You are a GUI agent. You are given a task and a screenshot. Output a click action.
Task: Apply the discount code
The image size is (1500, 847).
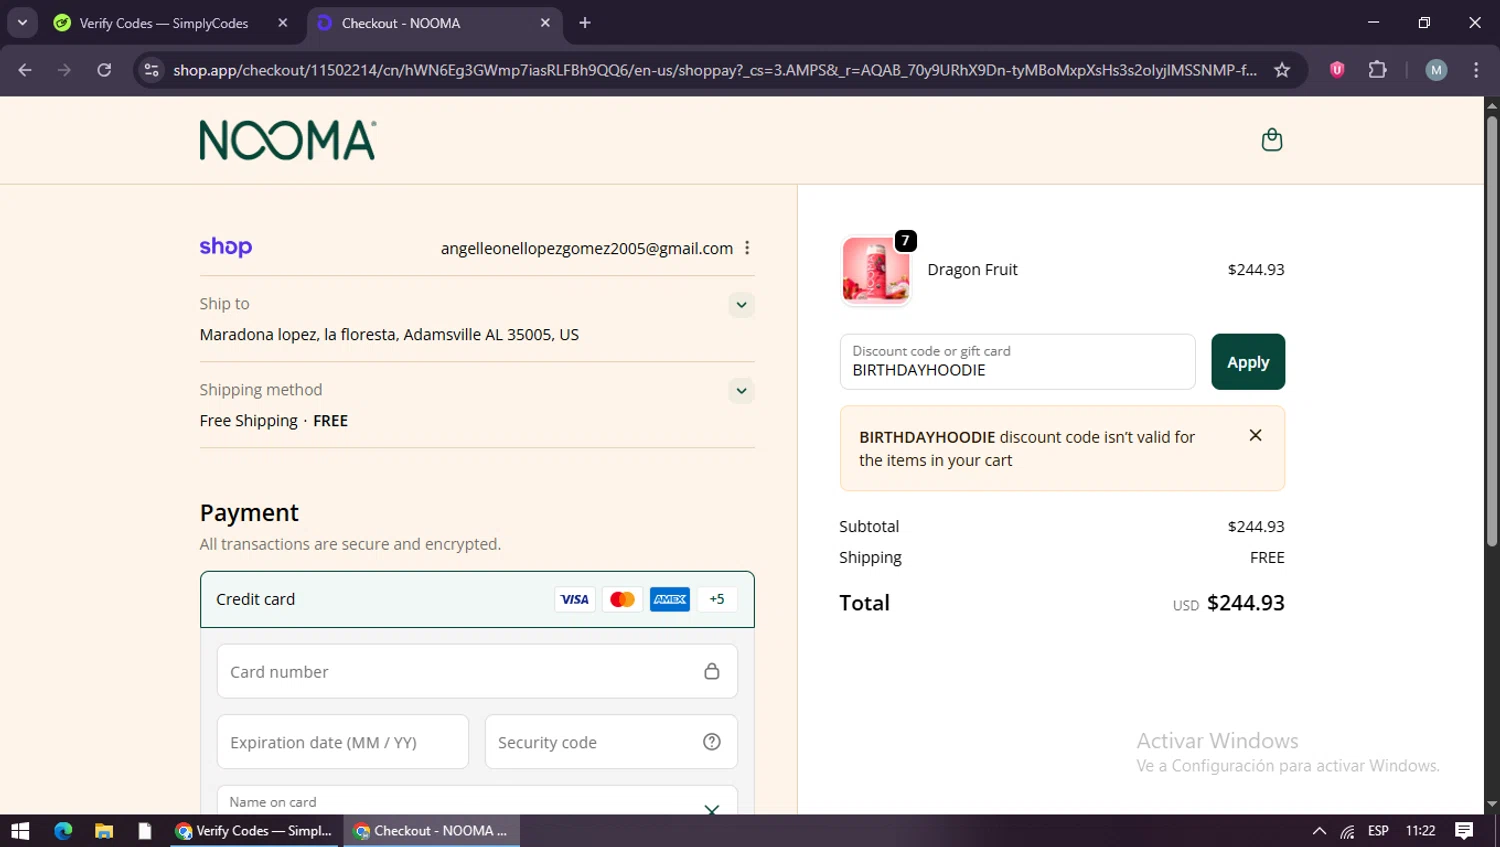(x=1248, y=362)
